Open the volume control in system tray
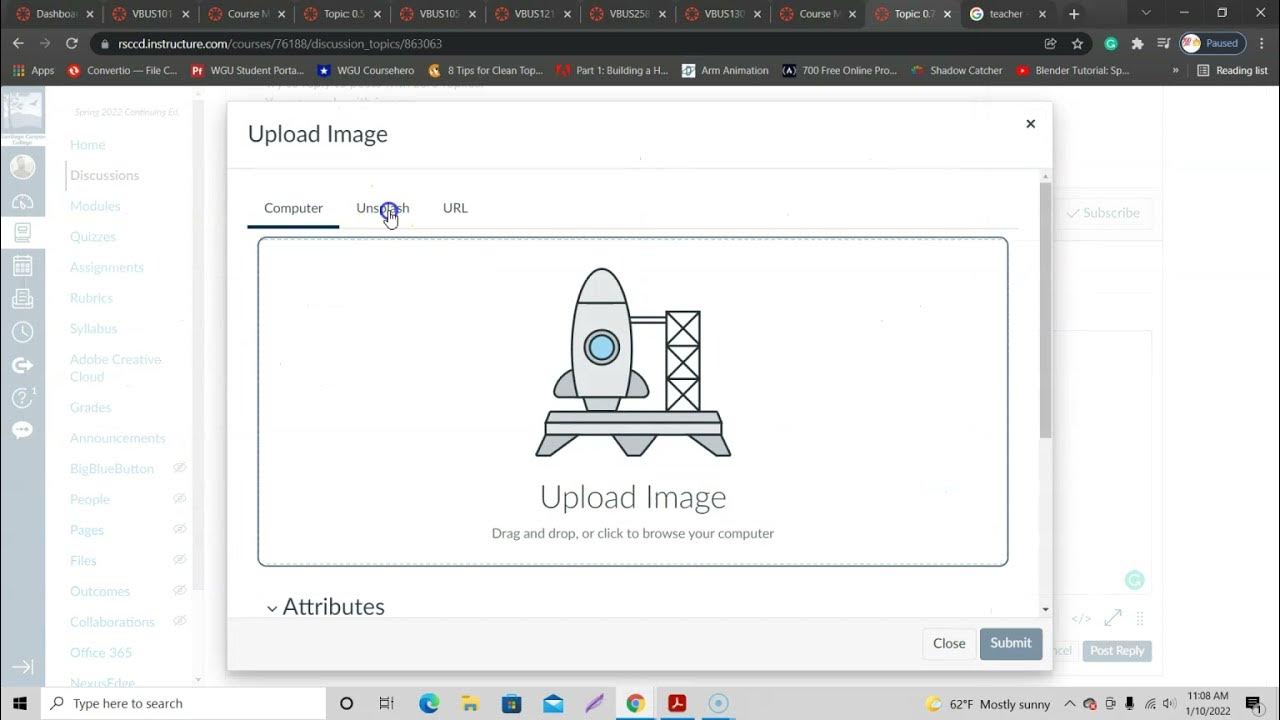Image resolution: width=1280 pixels, height=720 pixels. click(x=1170, y=704)
